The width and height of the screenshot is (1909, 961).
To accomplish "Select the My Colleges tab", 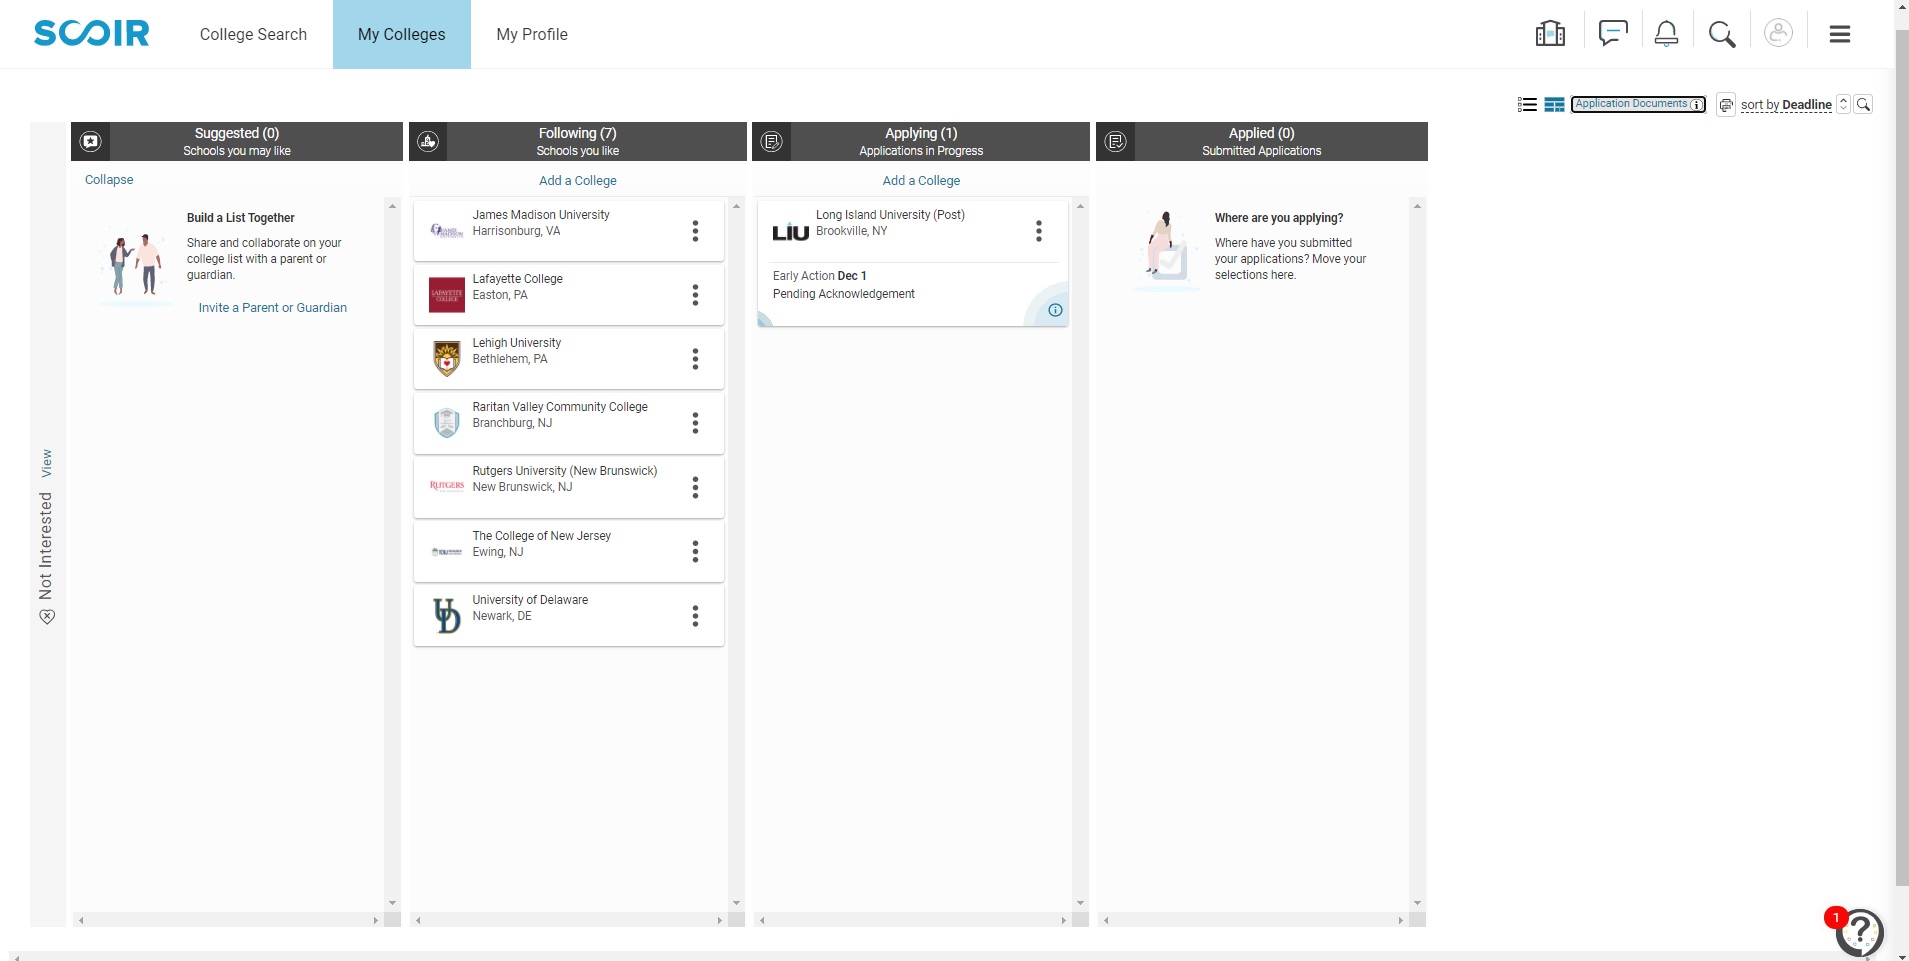I will [x=402, y=34].
